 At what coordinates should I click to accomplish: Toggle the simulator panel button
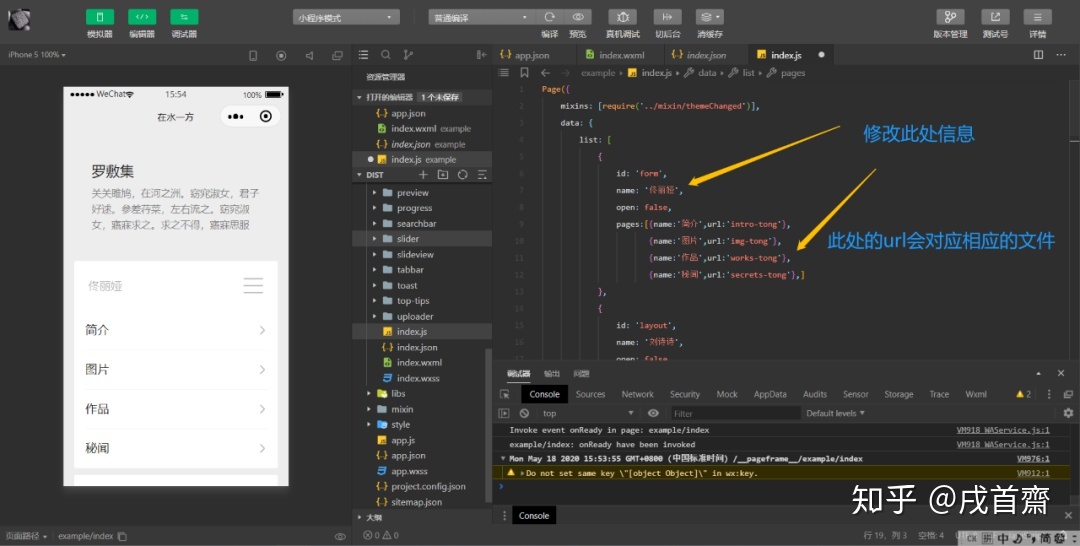coord(100,17)
